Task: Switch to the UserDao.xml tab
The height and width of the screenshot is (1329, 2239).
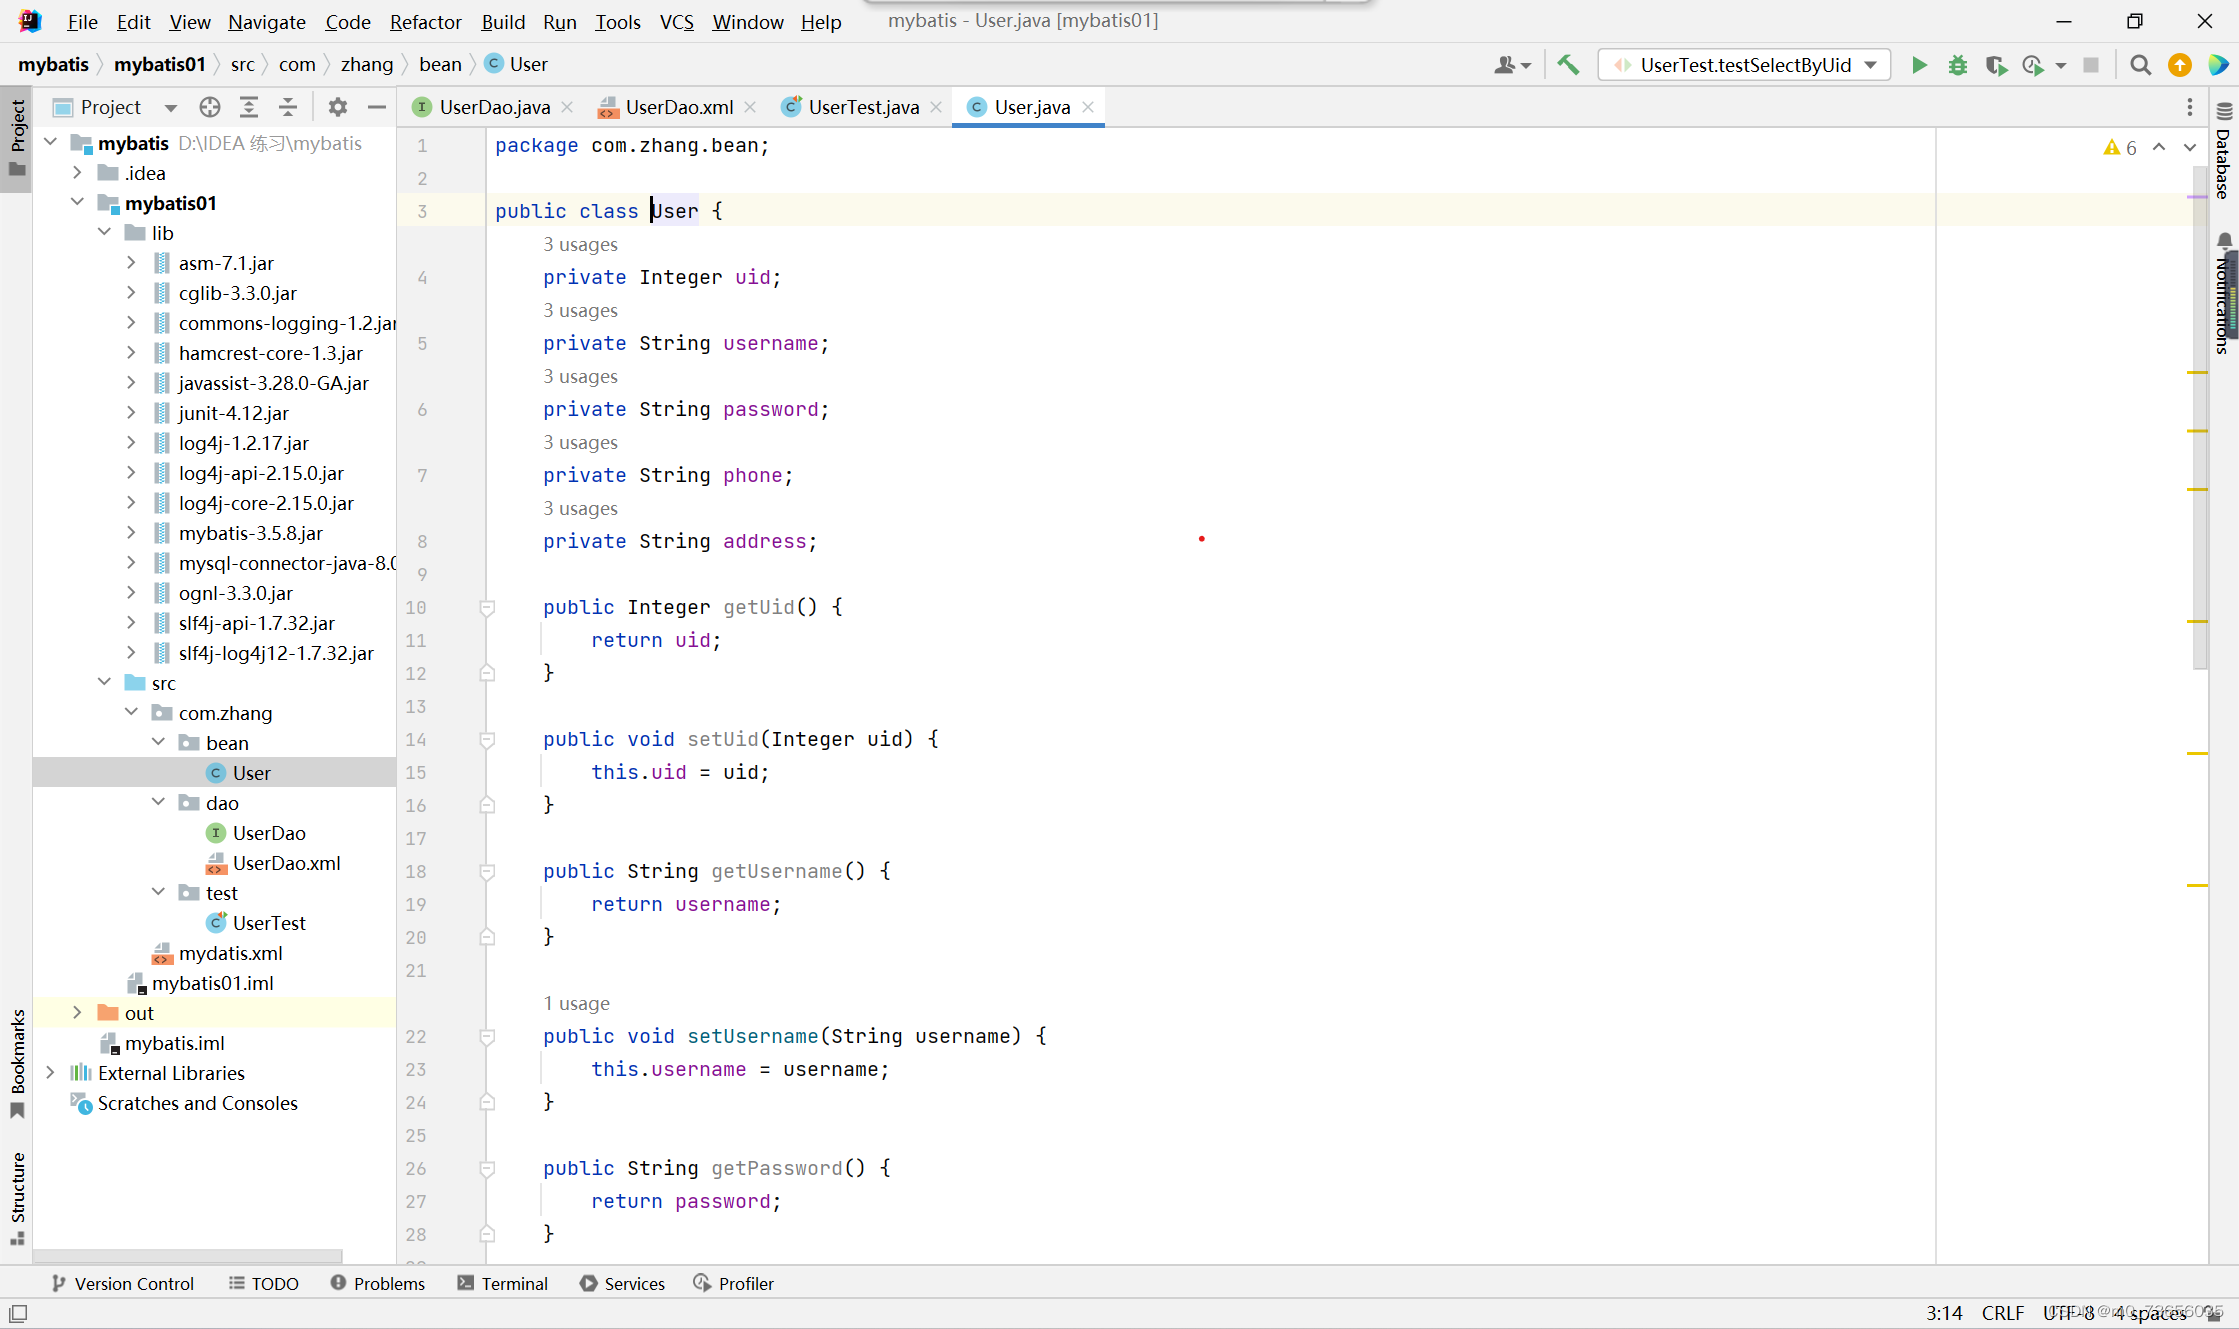Action: click(678, 107)
